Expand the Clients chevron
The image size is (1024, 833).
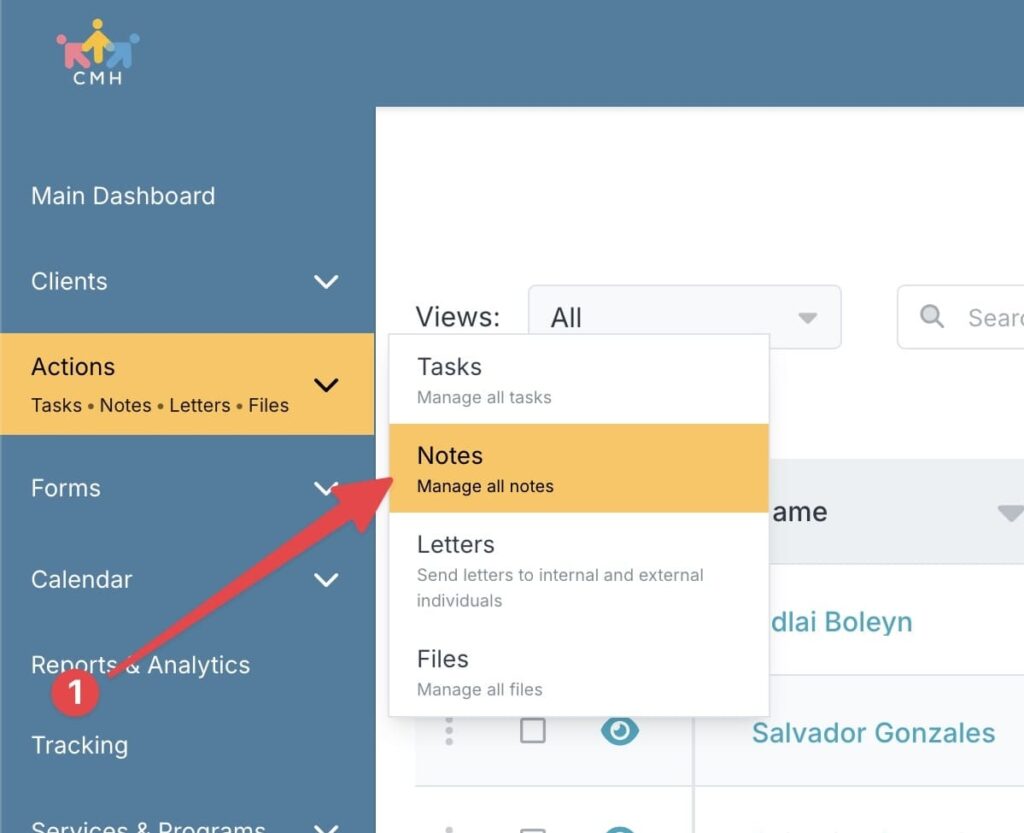point(326,282)
